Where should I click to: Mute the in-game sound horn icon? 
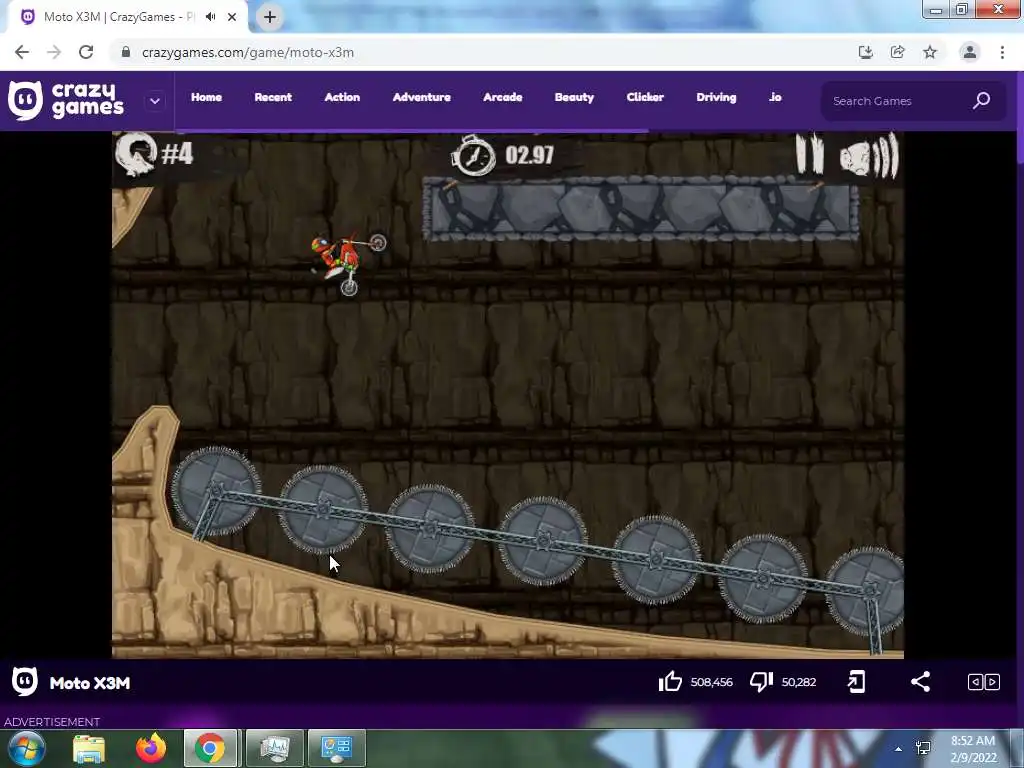[x=869, y=155]
